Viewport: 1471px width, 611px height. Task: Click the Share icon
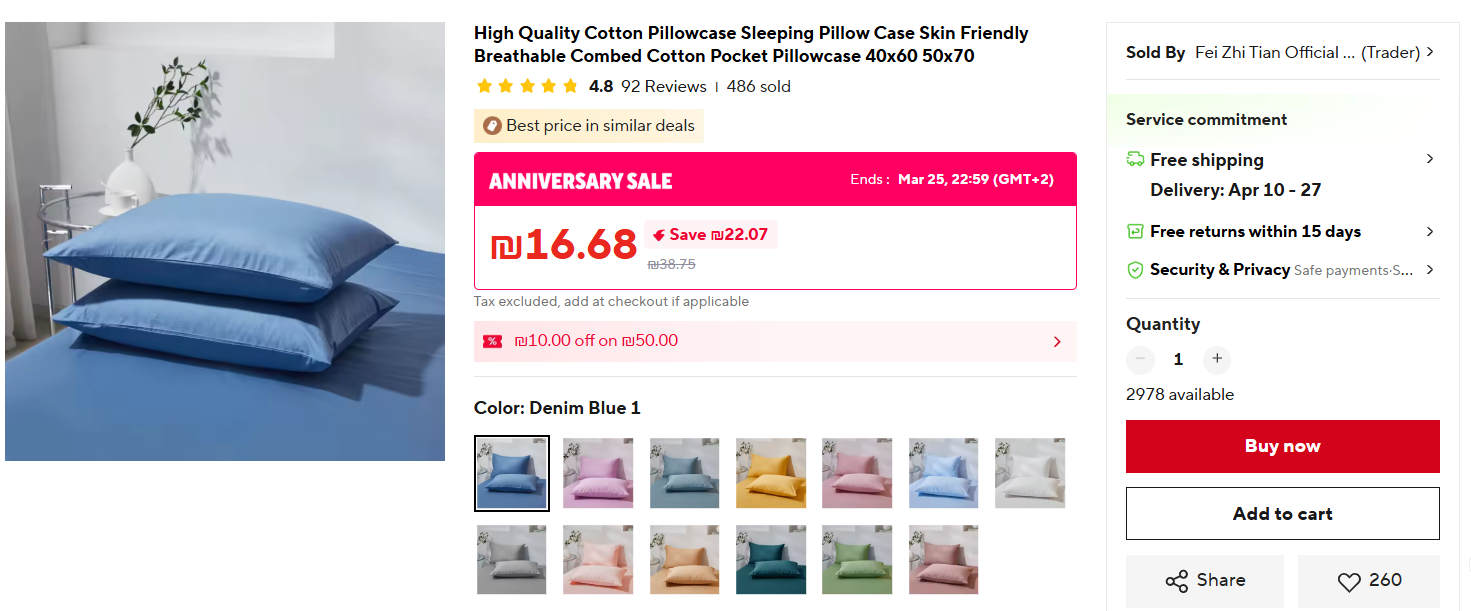pyautogui.click(x=1177, y=581)
